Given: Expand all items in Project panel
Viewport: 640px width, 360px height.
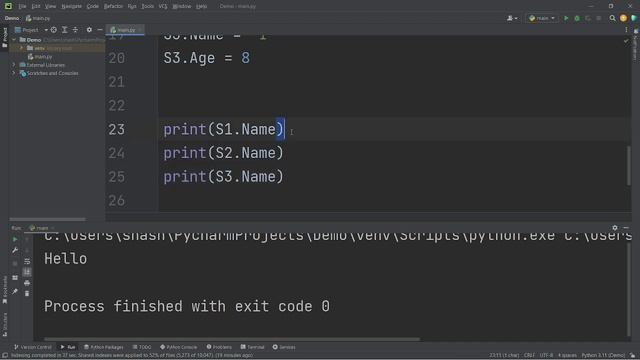Looking at the screenshot, I should [x=64, y=30].
